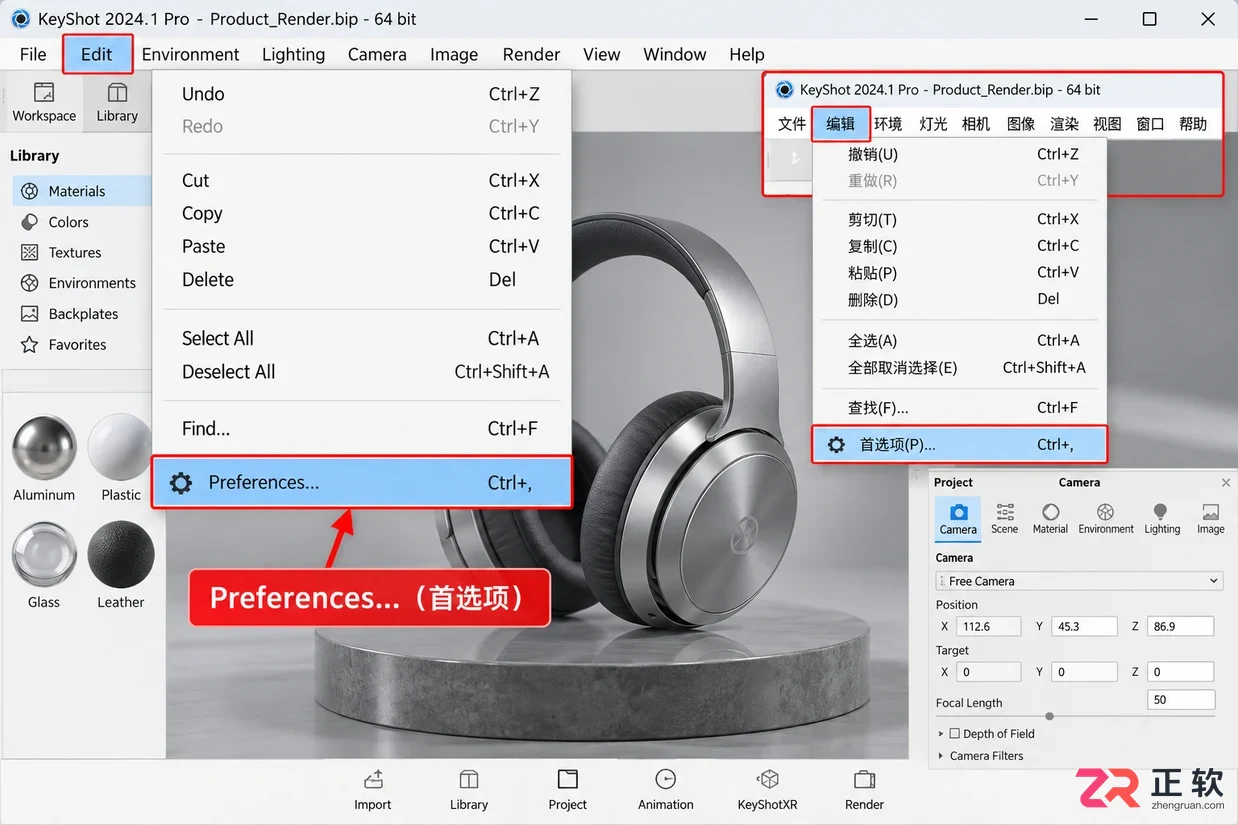The height and width of the screenshot is (825, 1238).
Task: Open the Animation timeline from the bottom toolbar
Action: pos(666,790)
